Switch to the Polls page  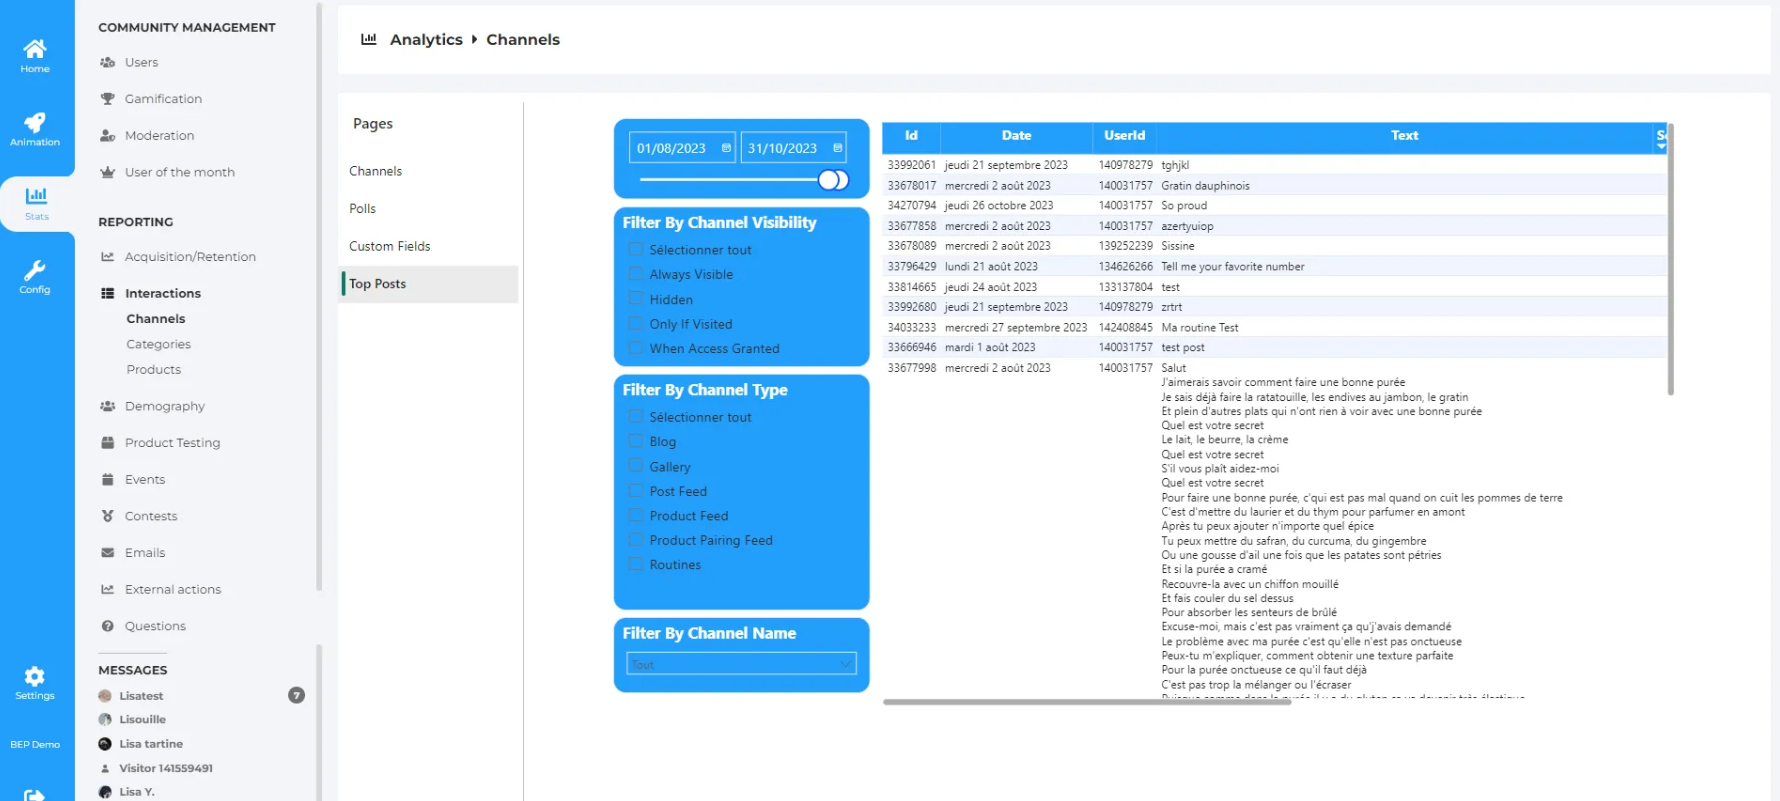click(x=363, y=209)
